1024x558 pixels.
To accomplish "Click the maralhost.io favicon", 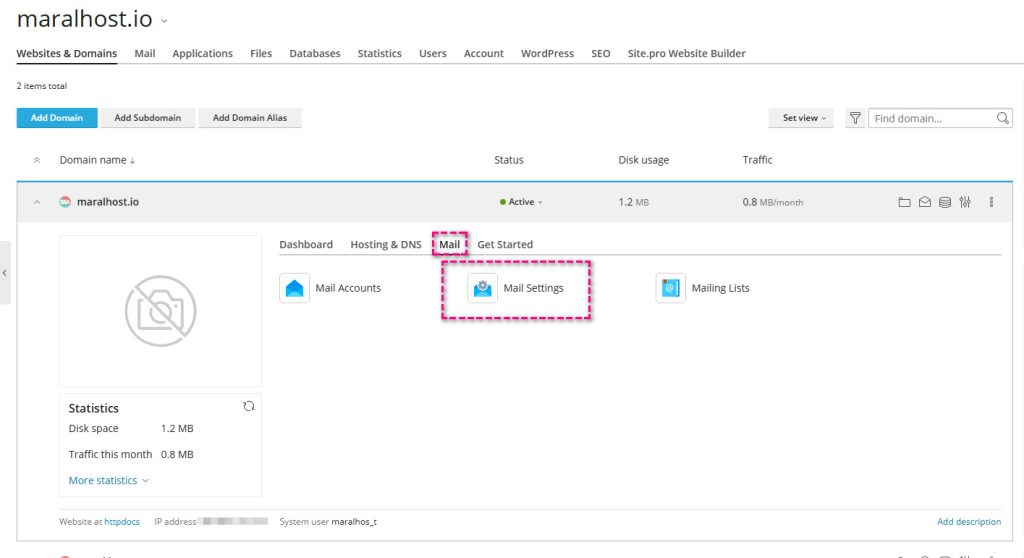I will (65, 202).
